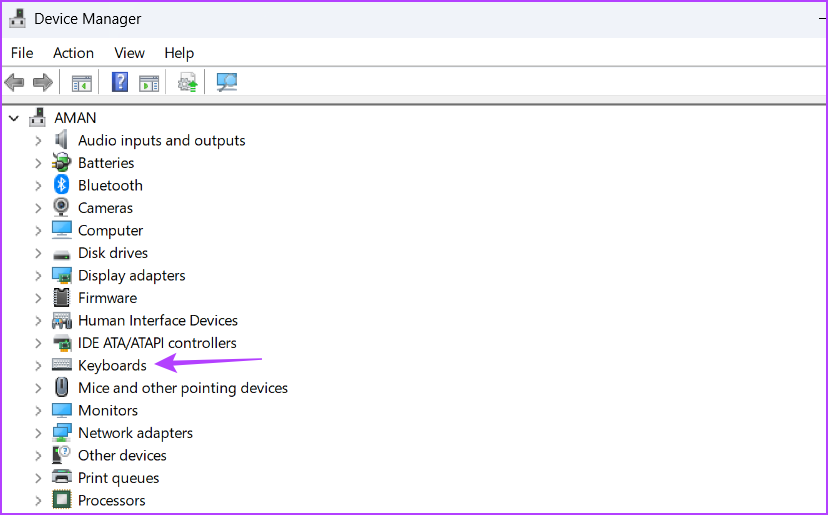Open the View menu
Image resolution: width=828 pixels, height=515 pixels.
tap(129, 53)
